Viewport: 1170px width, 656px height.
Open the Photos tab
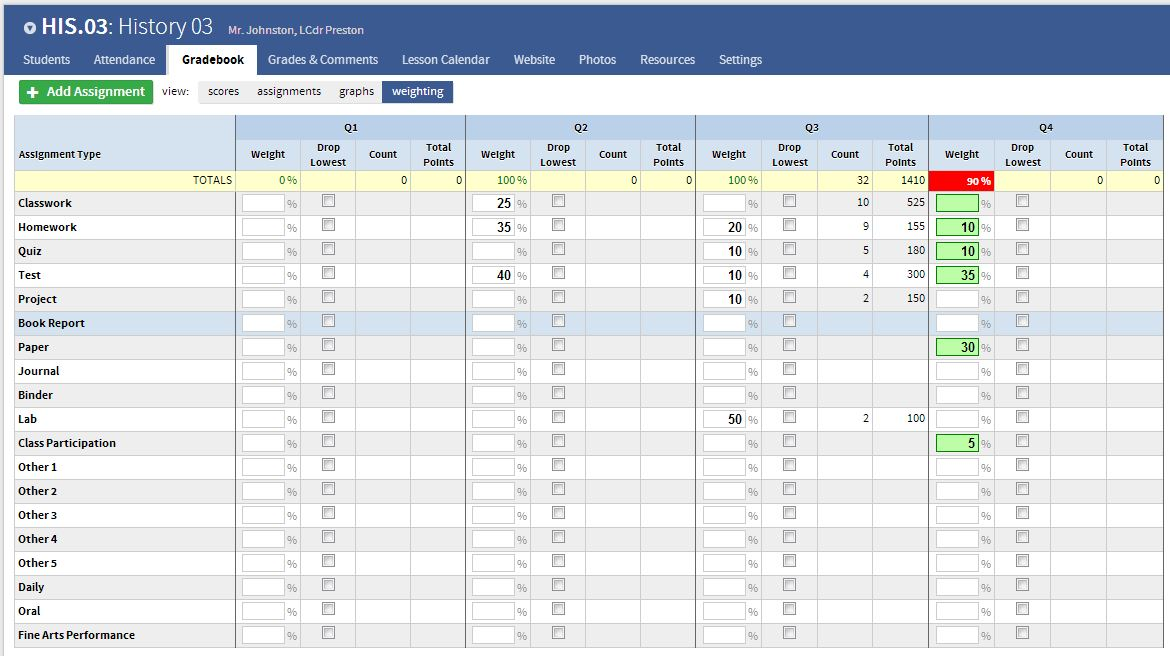[597, 60]
